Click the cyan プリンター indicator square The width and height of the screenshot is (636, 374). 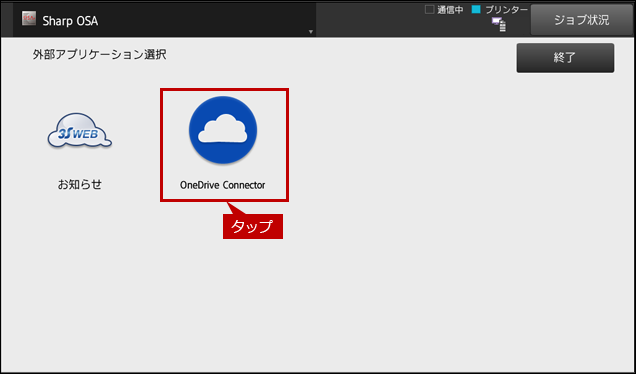476,9
